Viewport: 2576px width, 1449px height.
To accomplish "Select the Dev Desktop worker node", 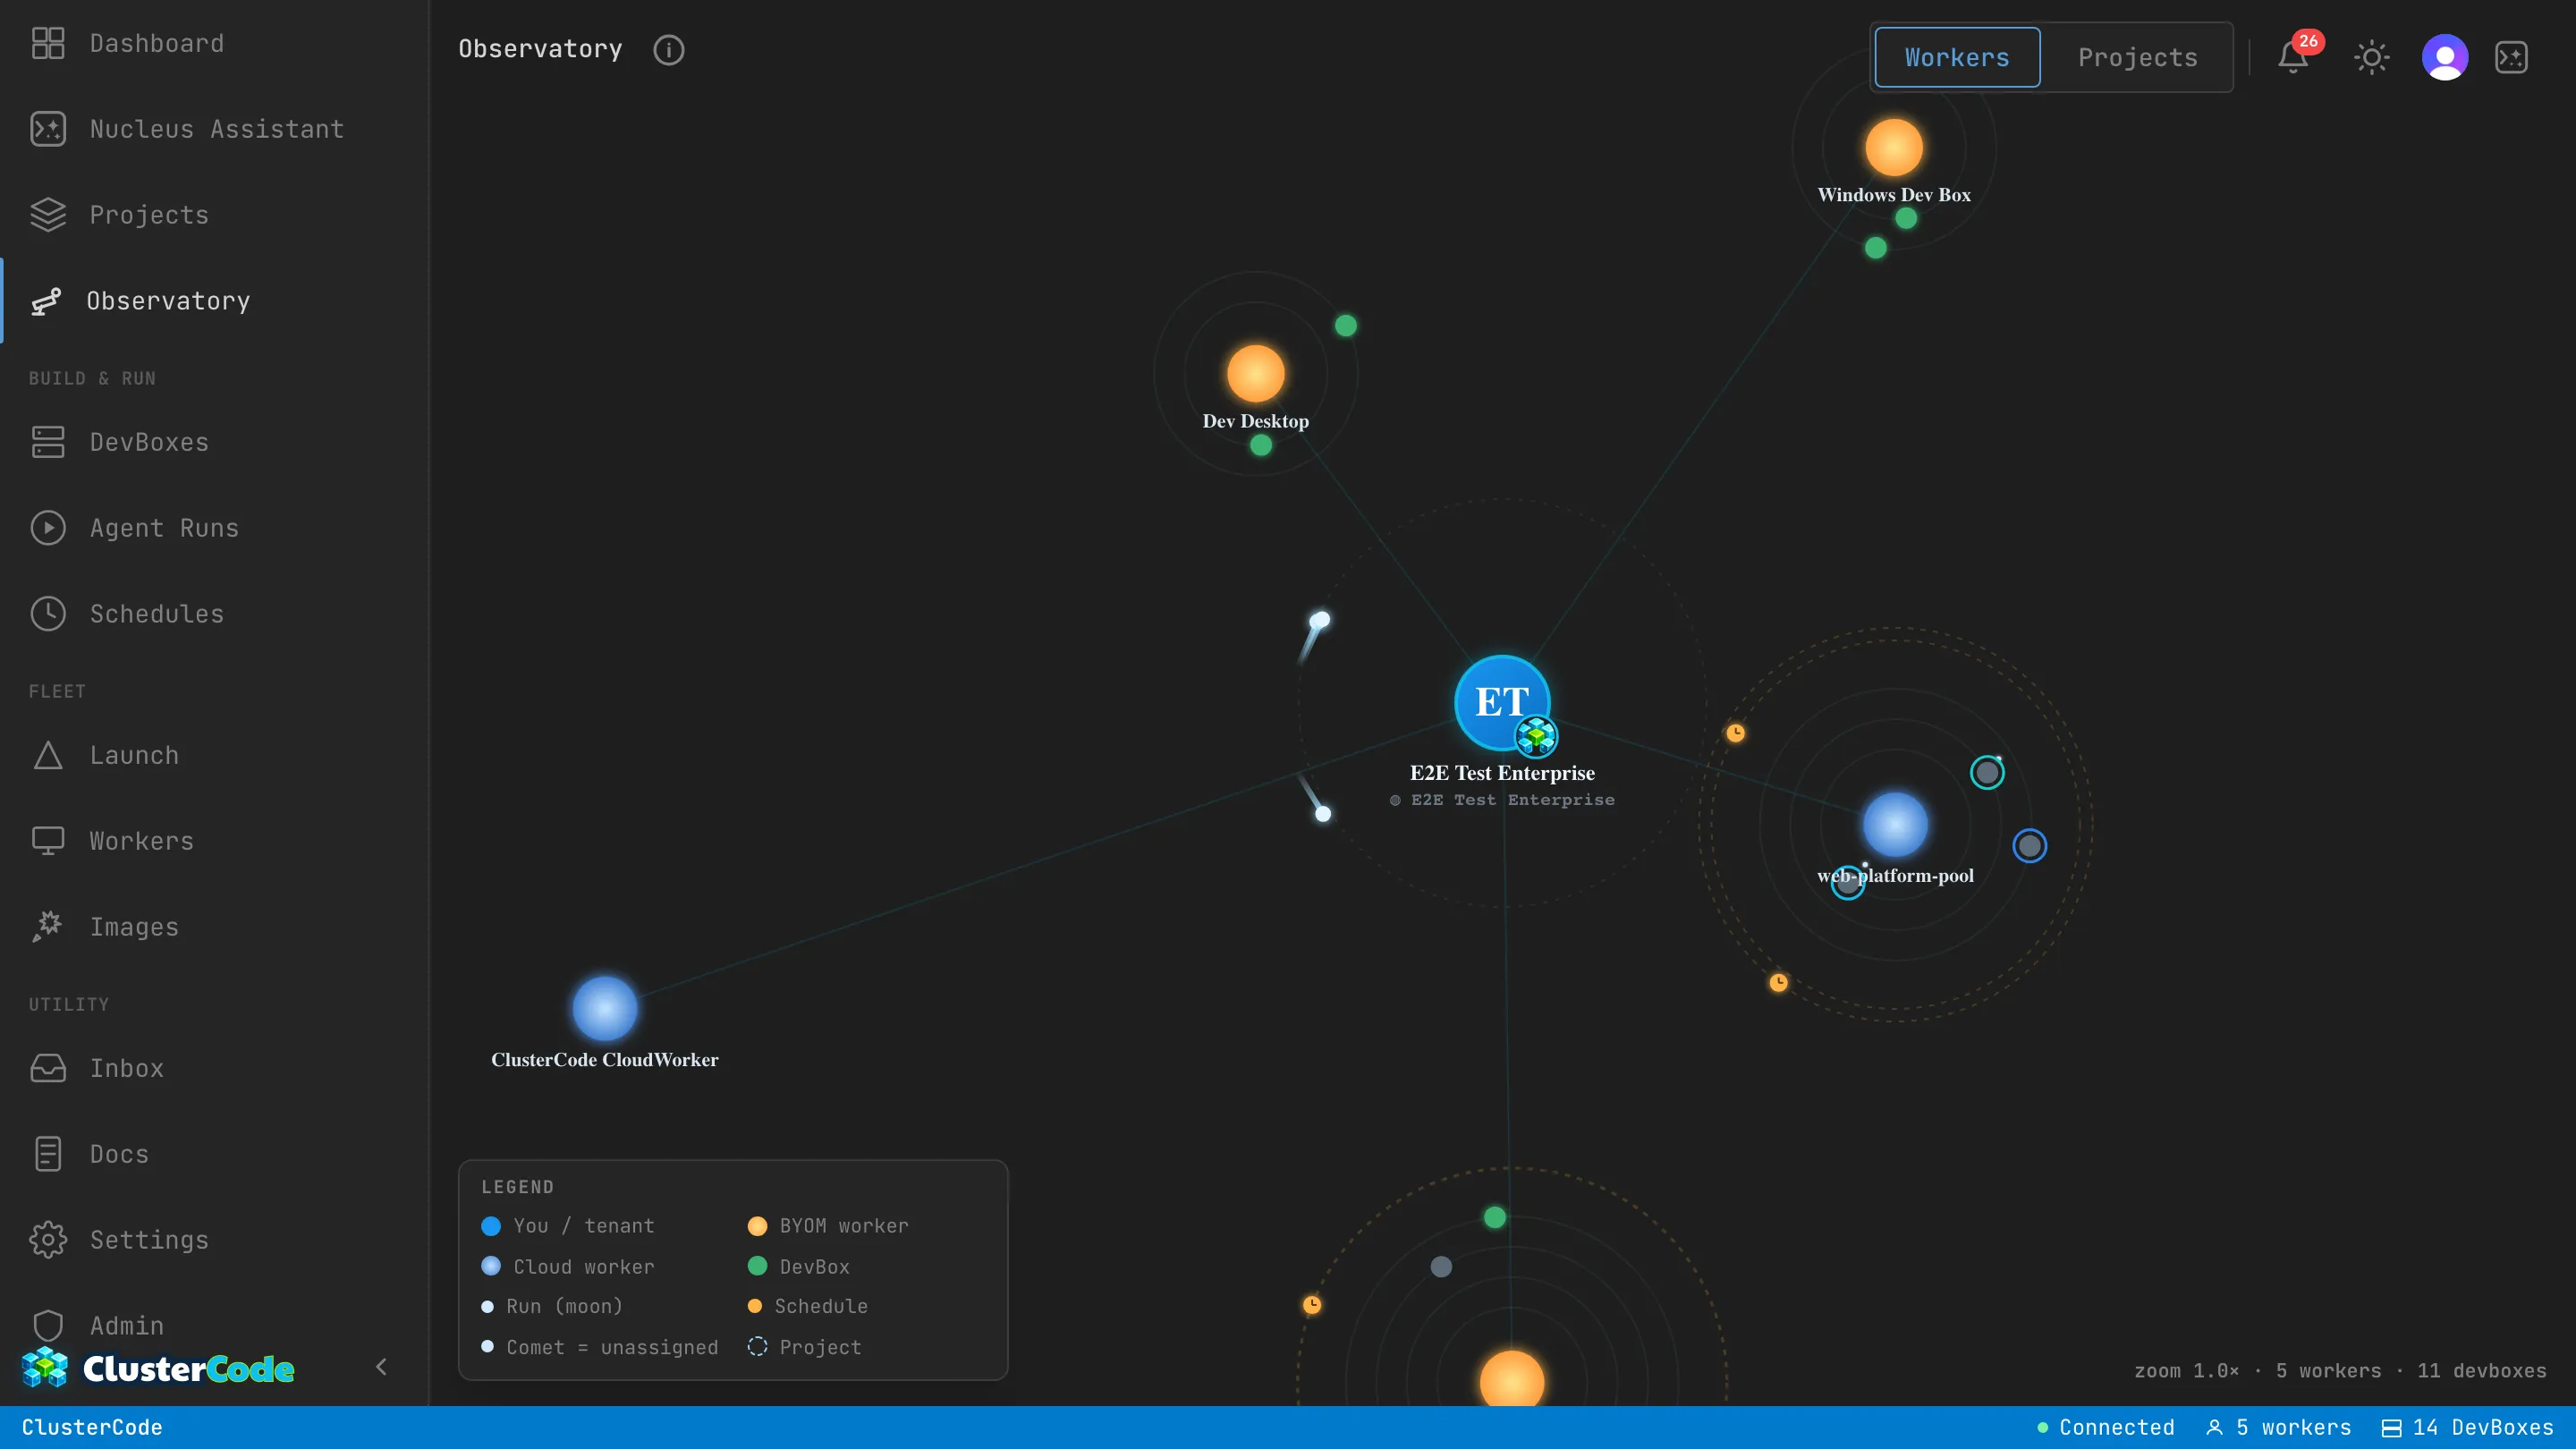I will pos(1256,373).
